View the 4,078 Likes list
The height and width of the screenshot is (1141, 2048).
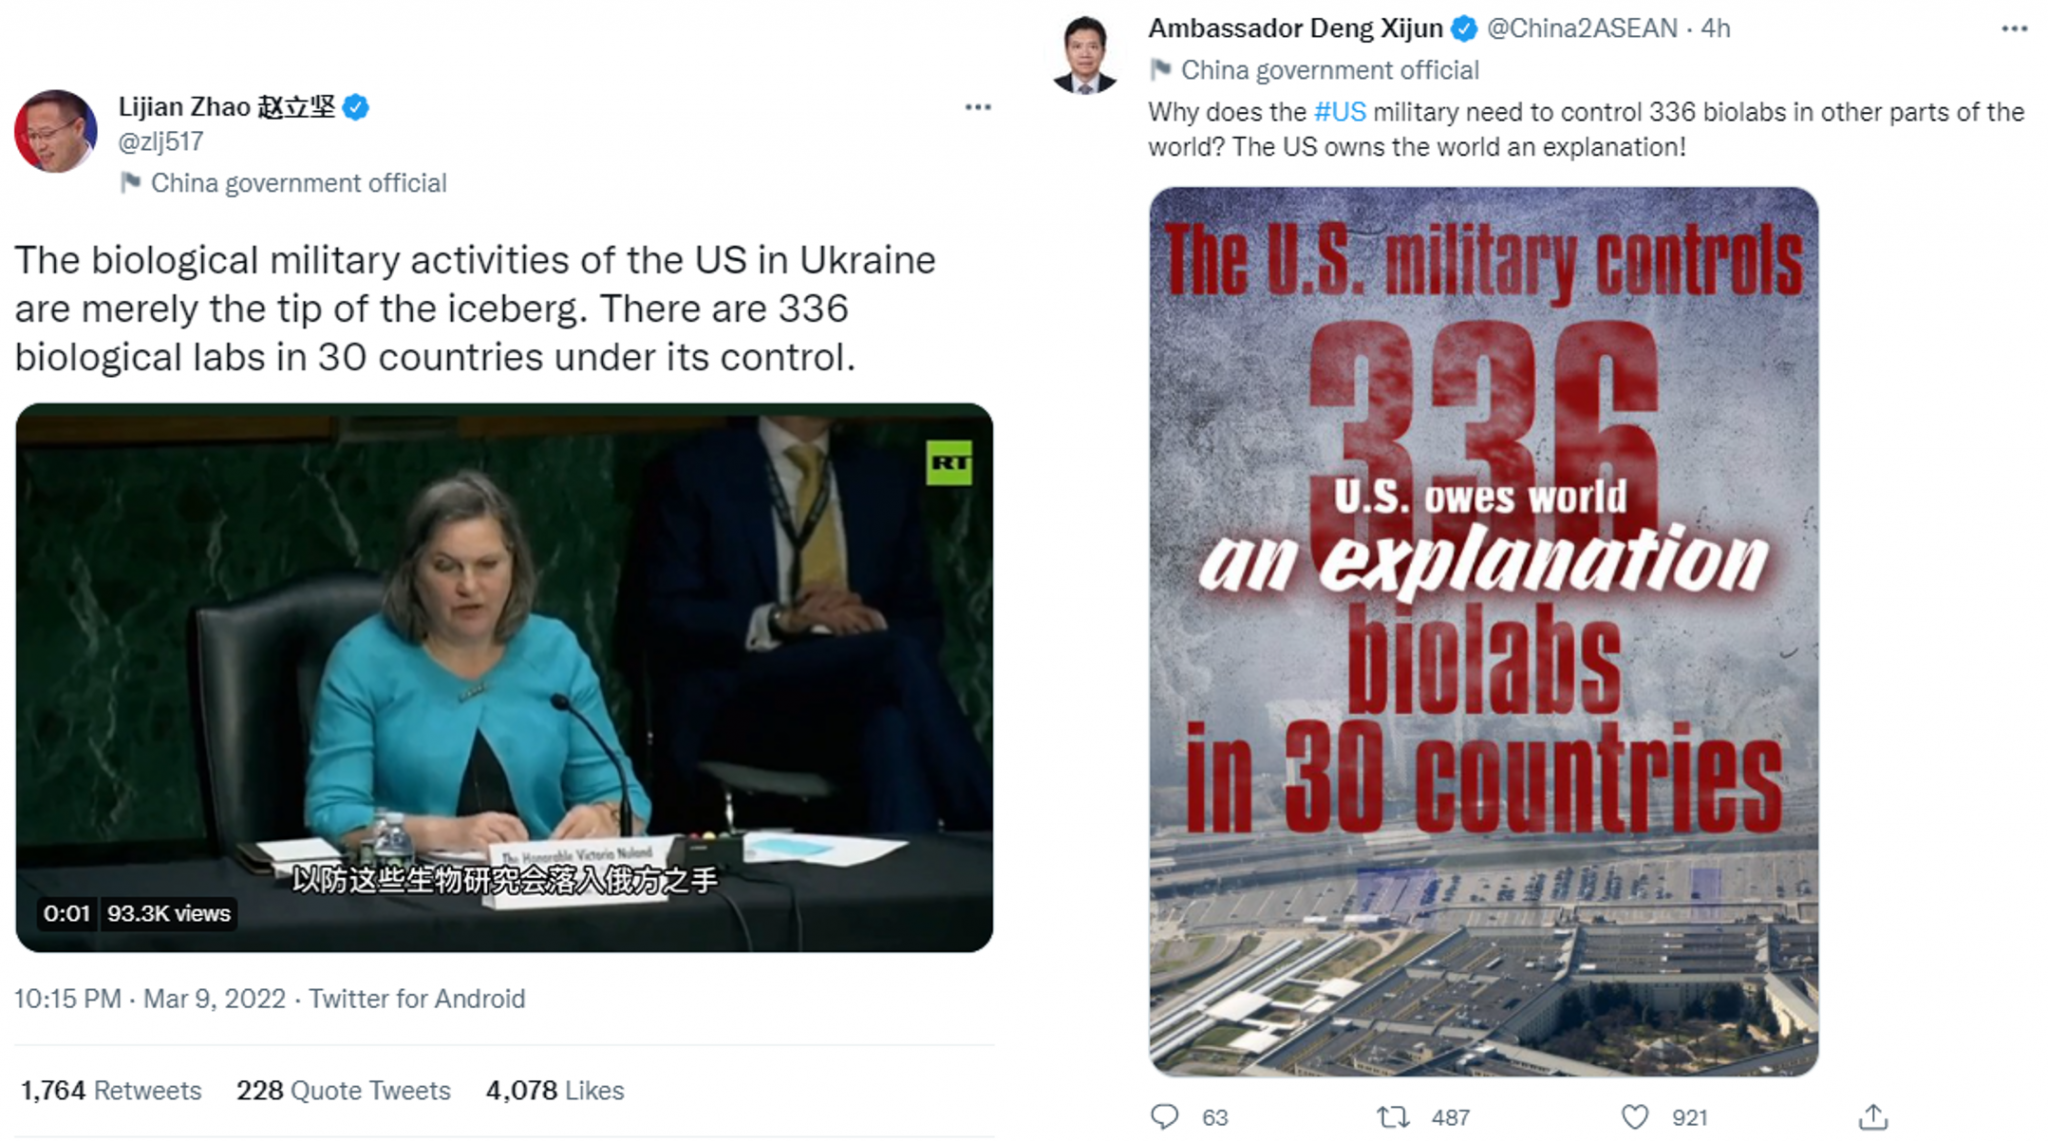tap(554, 1090)
